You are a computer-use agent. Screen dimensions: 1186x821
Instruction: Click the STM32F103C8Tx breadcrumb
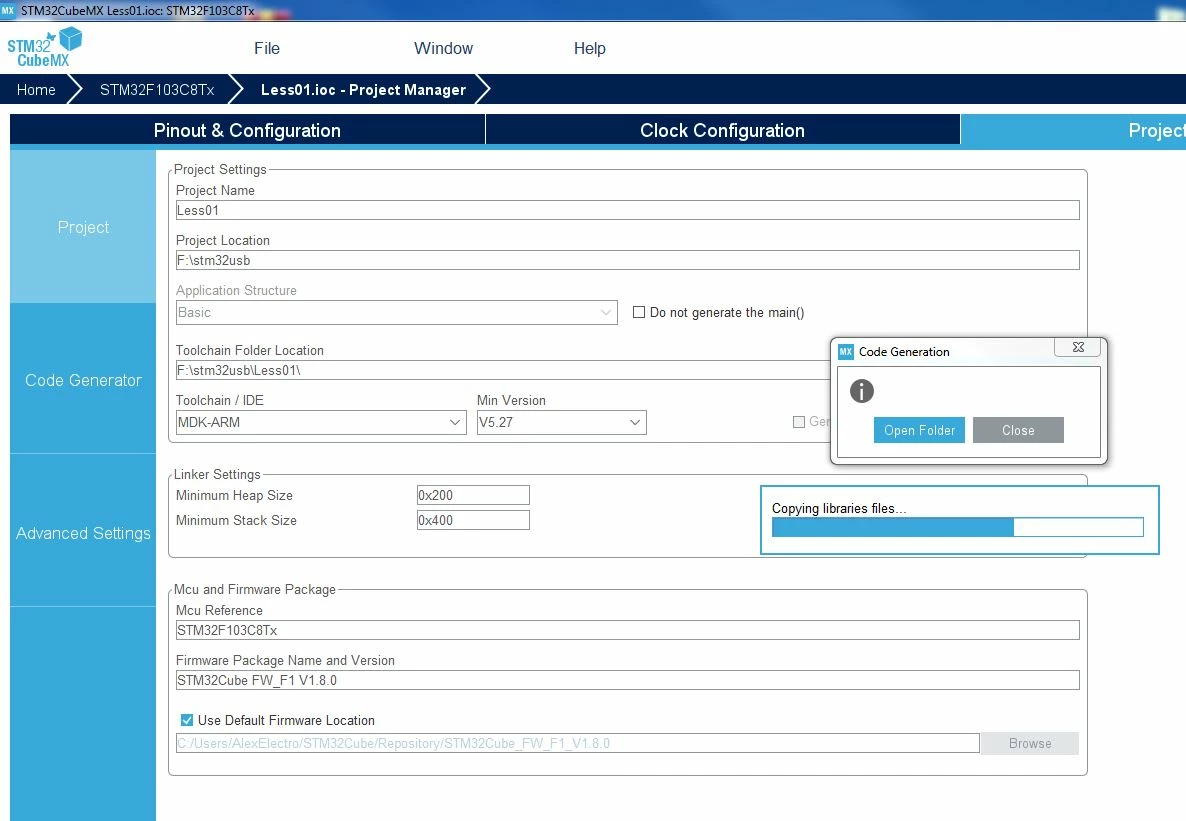click(157, 89)
